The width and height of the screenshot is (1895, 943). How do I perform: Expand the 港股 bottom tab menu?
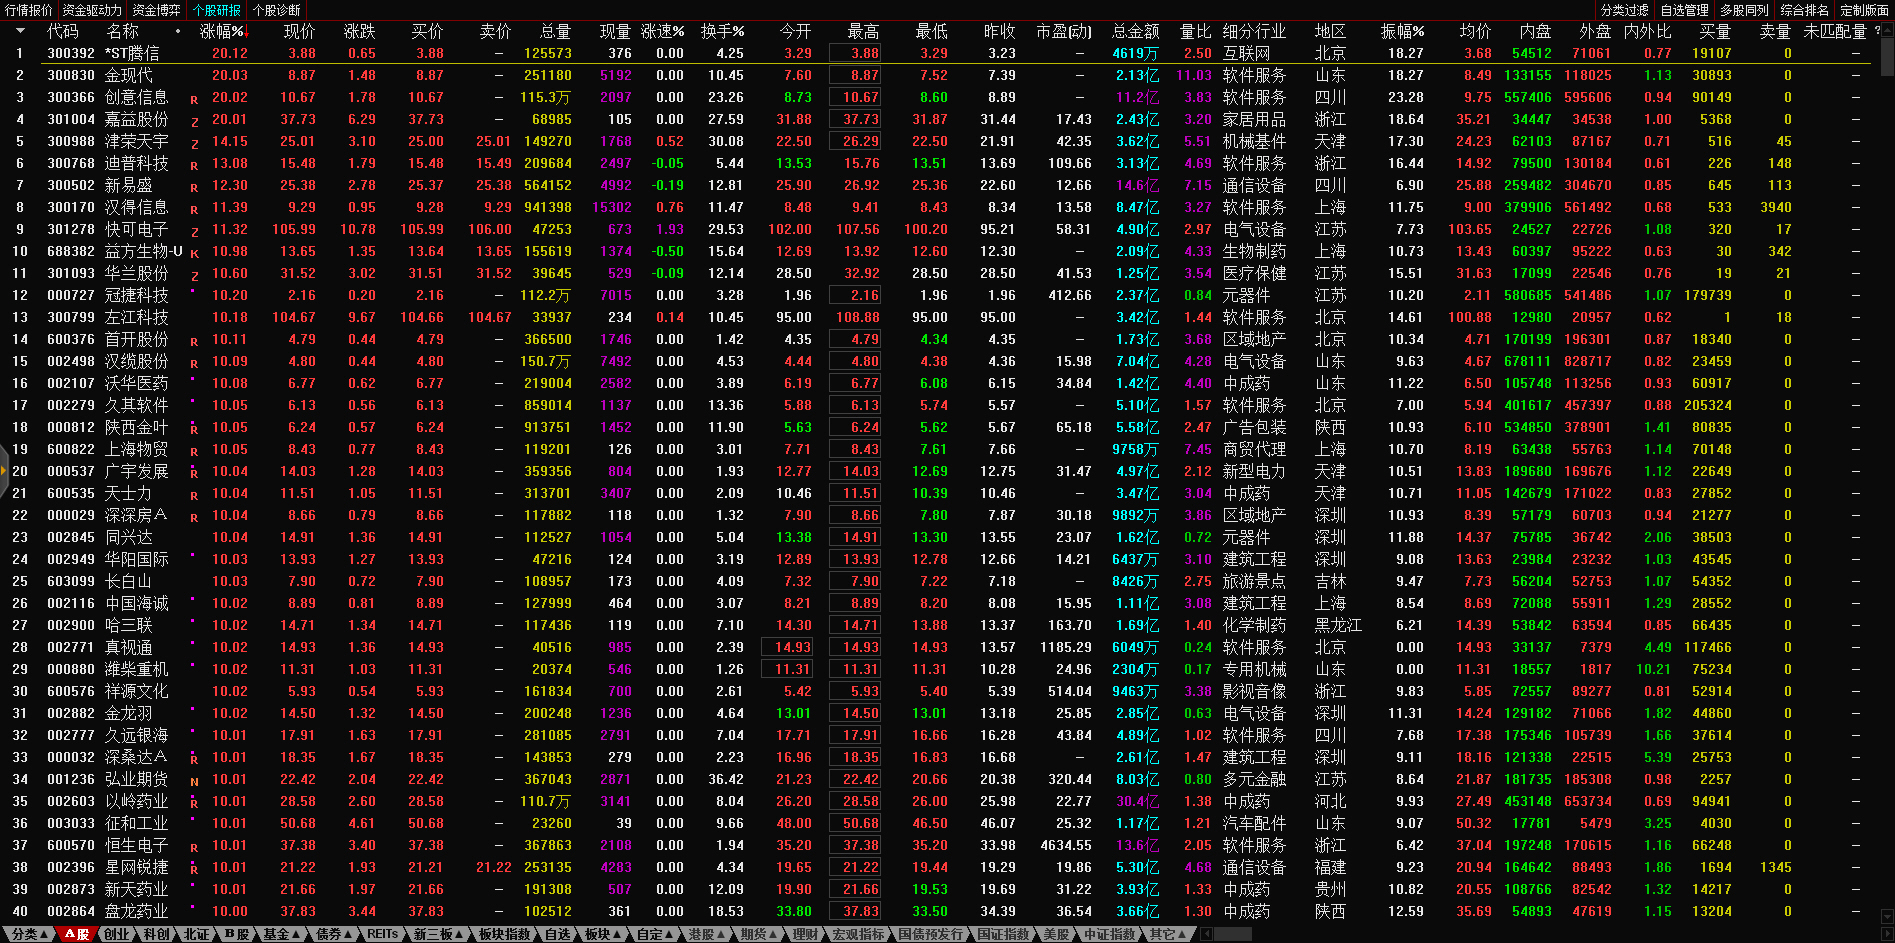[x=706, y=934]
